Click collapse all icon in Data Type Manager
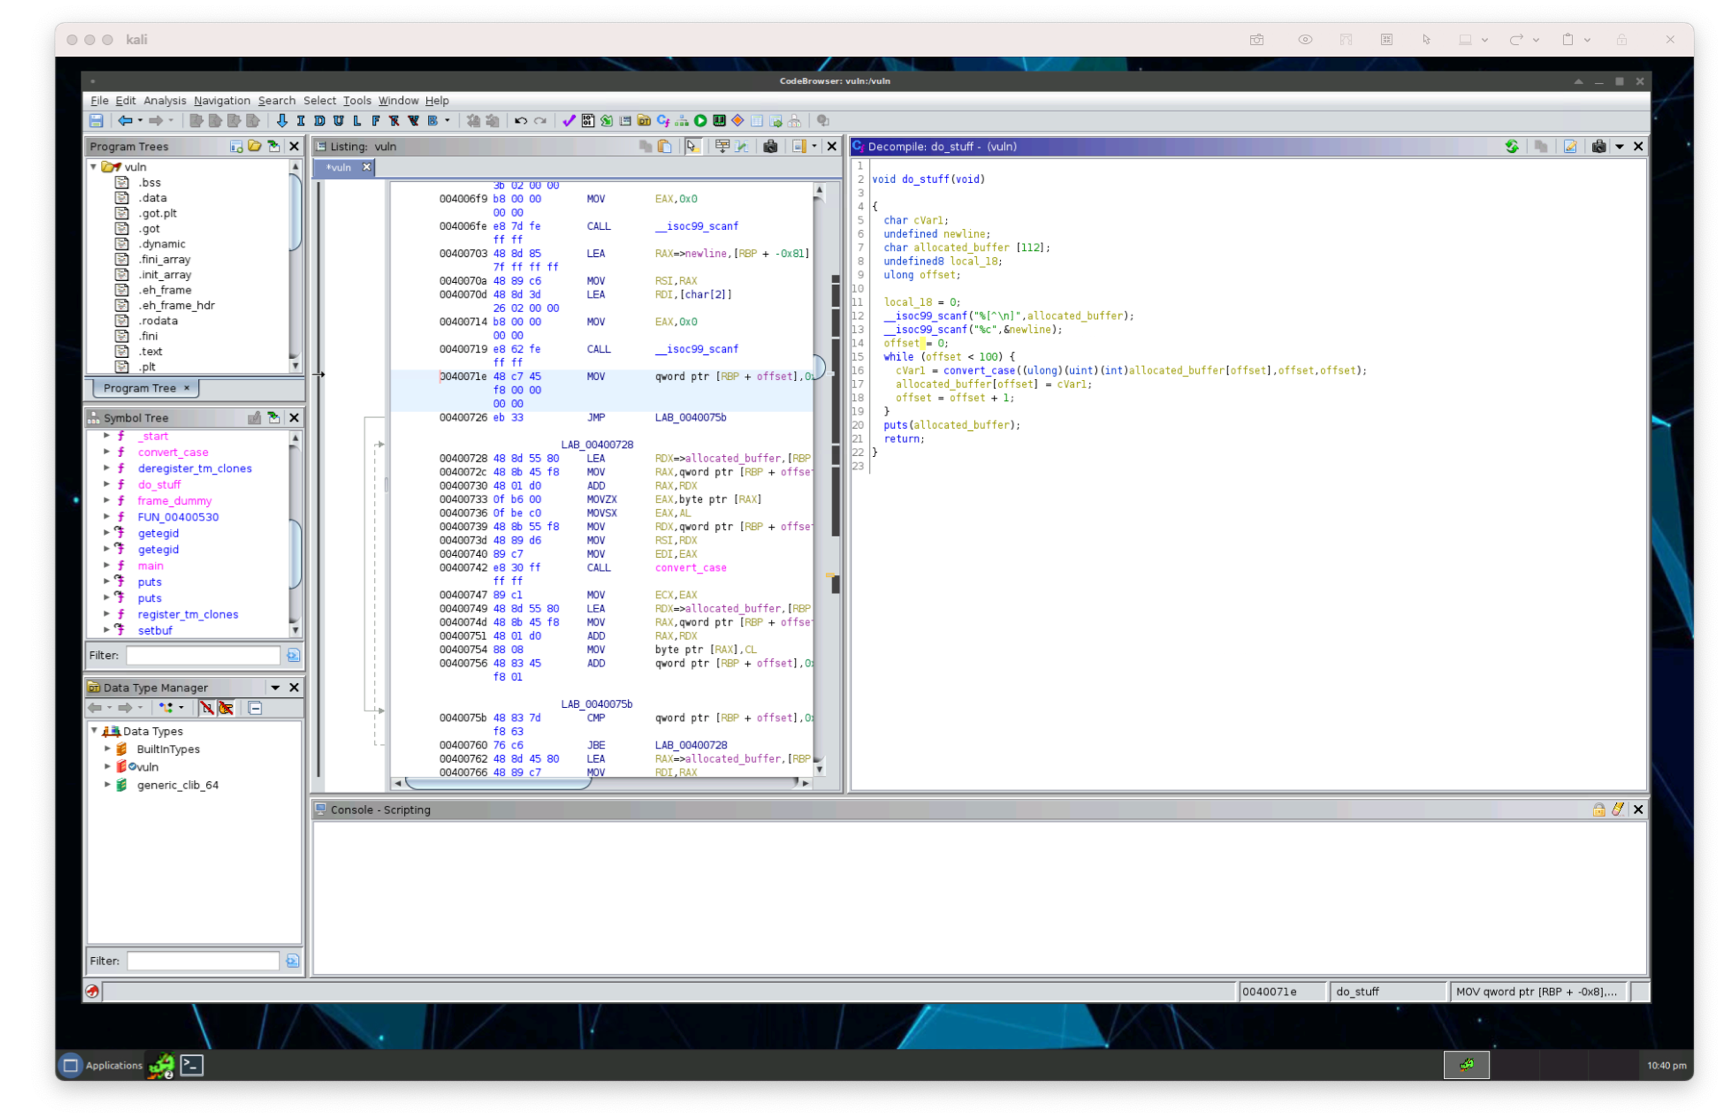Image resolution: width=1724 pixels, height=1118 pixels. [x=255, y=708]
